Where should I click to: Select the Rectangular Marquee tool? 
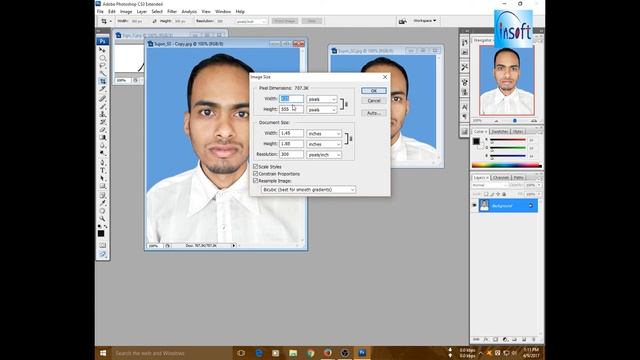[102, 58]
